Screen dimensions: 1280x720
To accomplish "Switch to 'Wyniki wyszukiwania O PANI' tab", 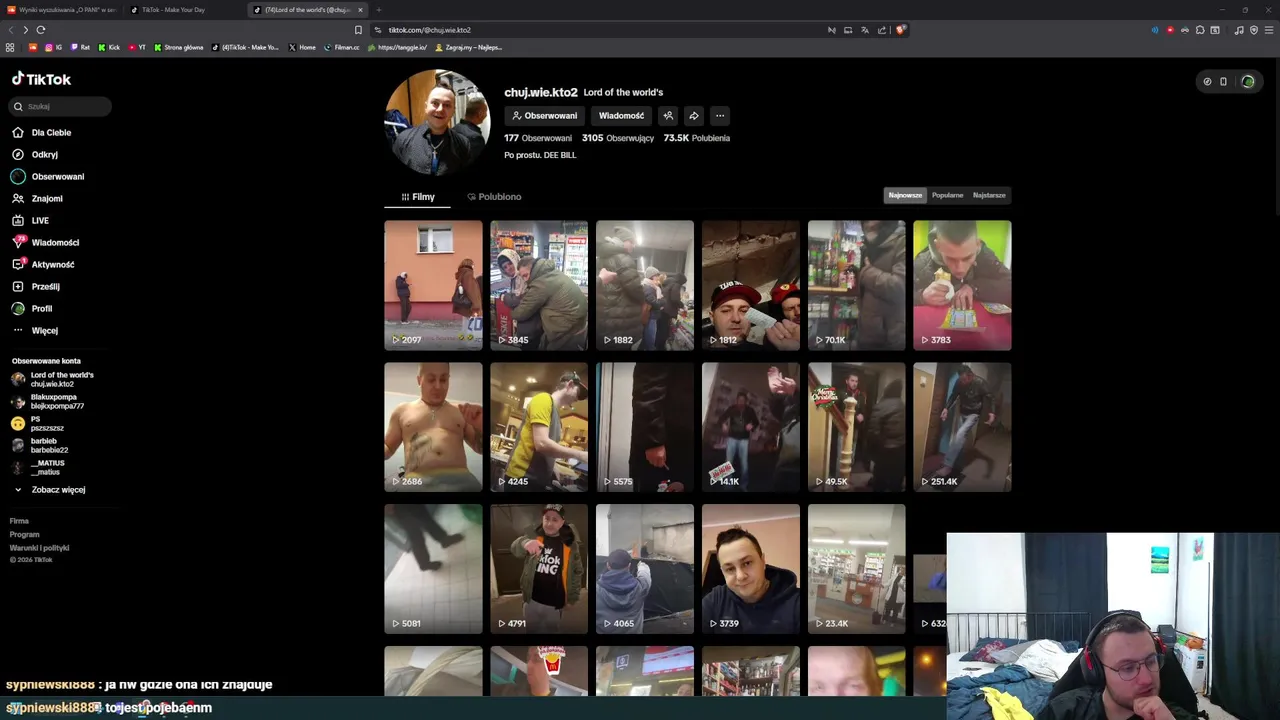I will point(62,10).
